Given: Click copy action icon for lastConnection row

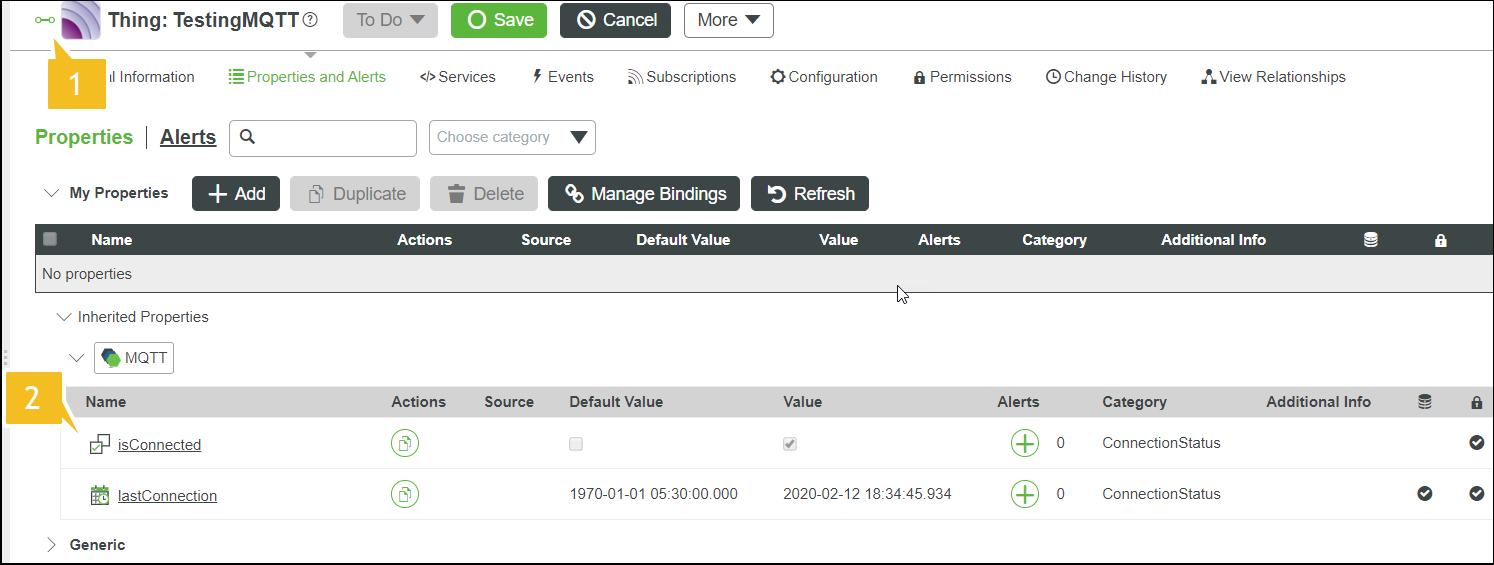Looking at the screenshot, I should [x=404, y=494].
